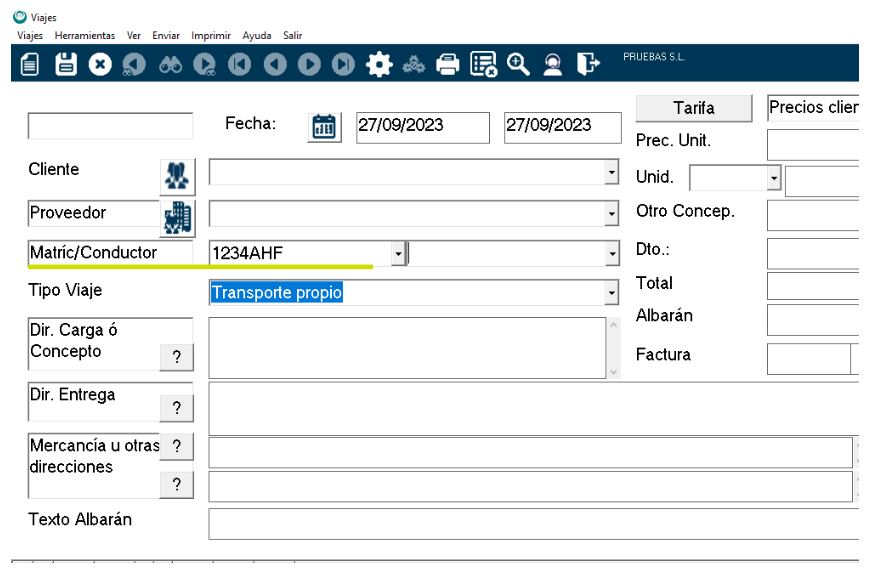Click the save floppy disk icon

point(65,64)
